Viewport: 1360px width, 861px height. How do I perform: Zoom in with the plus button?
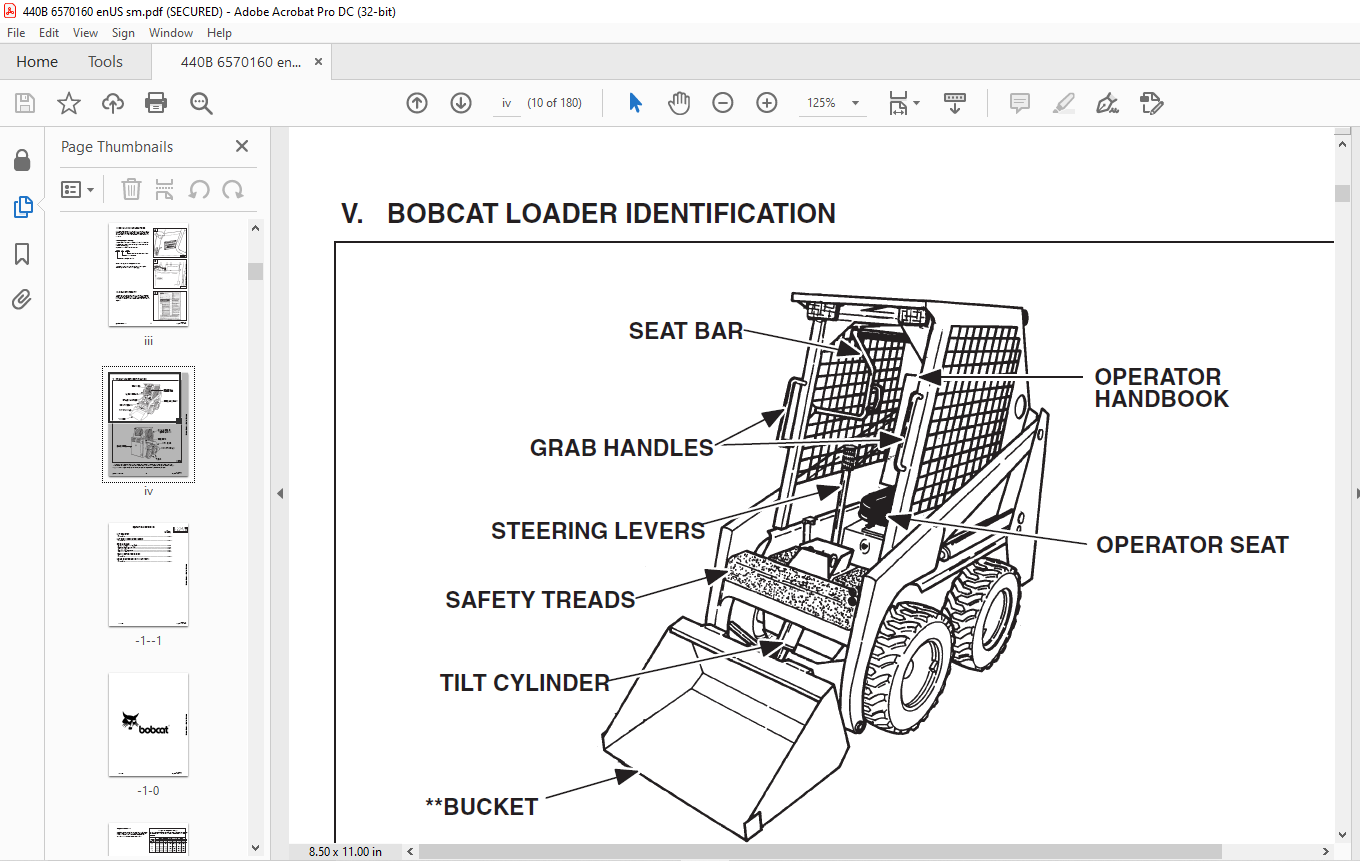pos(767,103)
